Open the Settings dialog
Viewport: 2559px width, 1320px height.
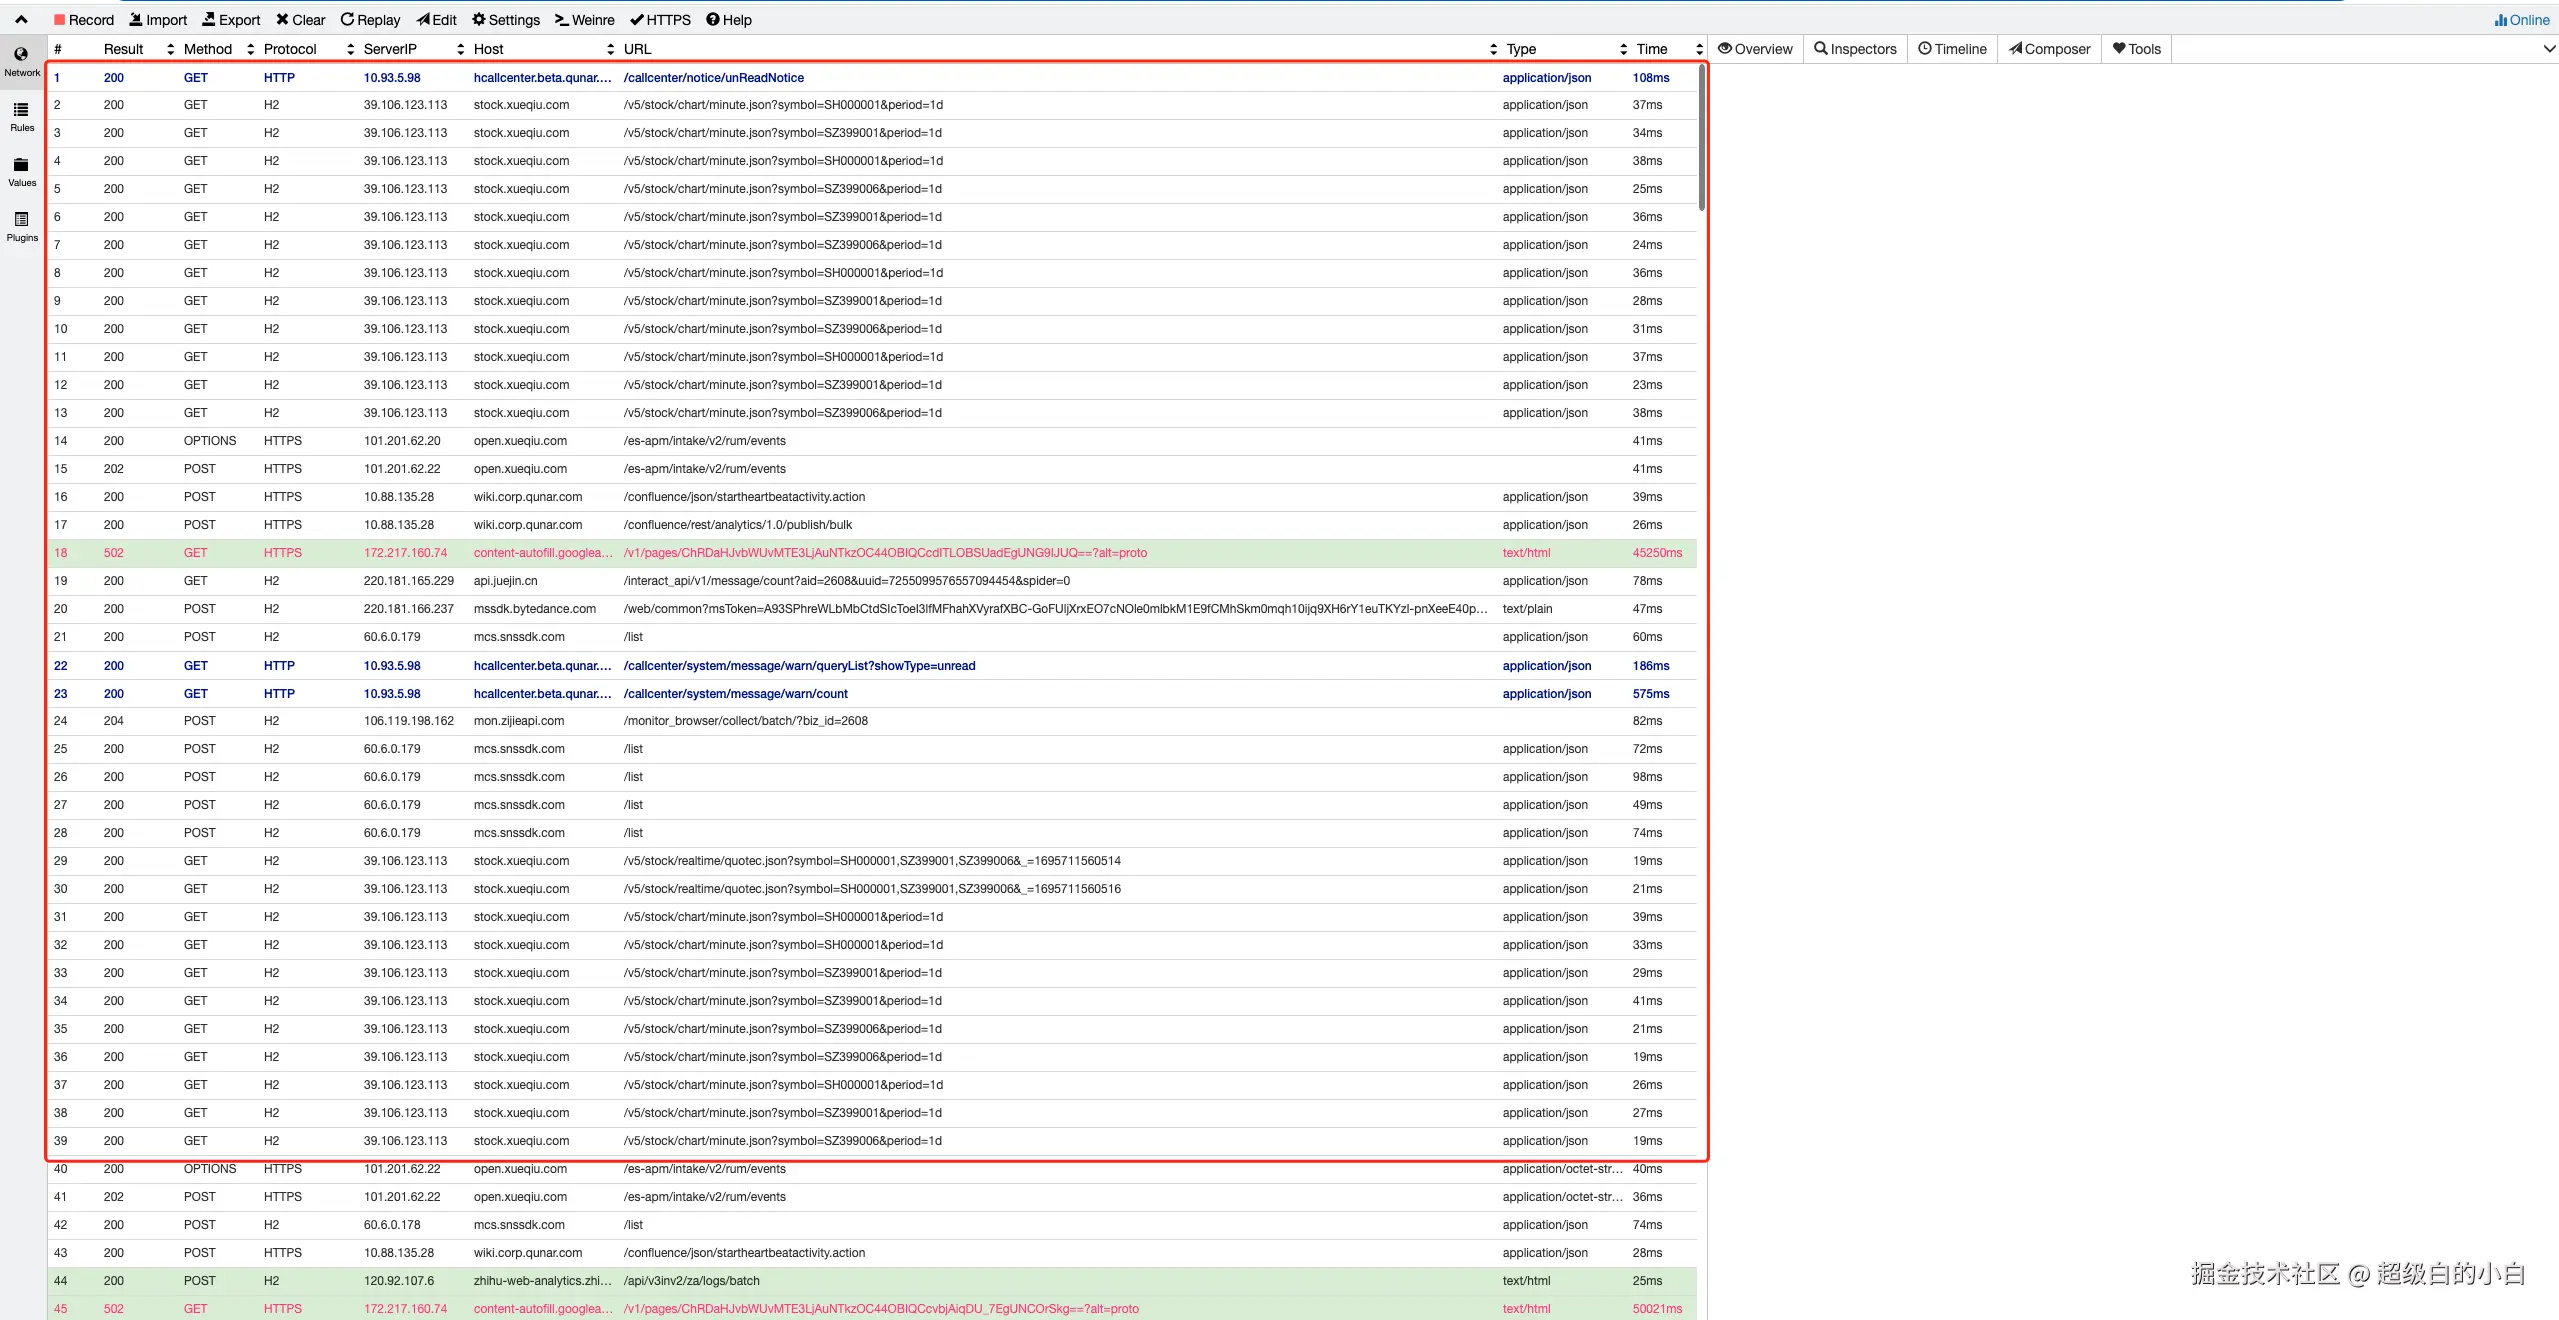[x=506, y=20]
